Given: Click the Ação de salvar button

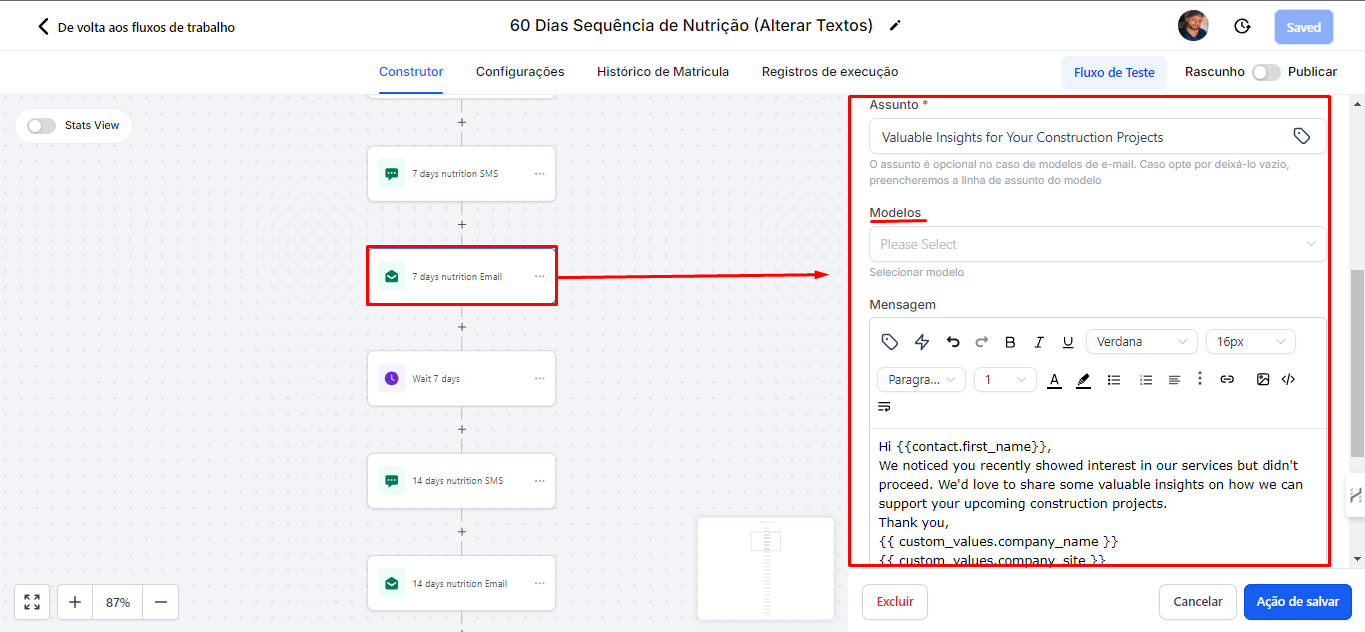Looking at the screenshot, I should 1297,602.
